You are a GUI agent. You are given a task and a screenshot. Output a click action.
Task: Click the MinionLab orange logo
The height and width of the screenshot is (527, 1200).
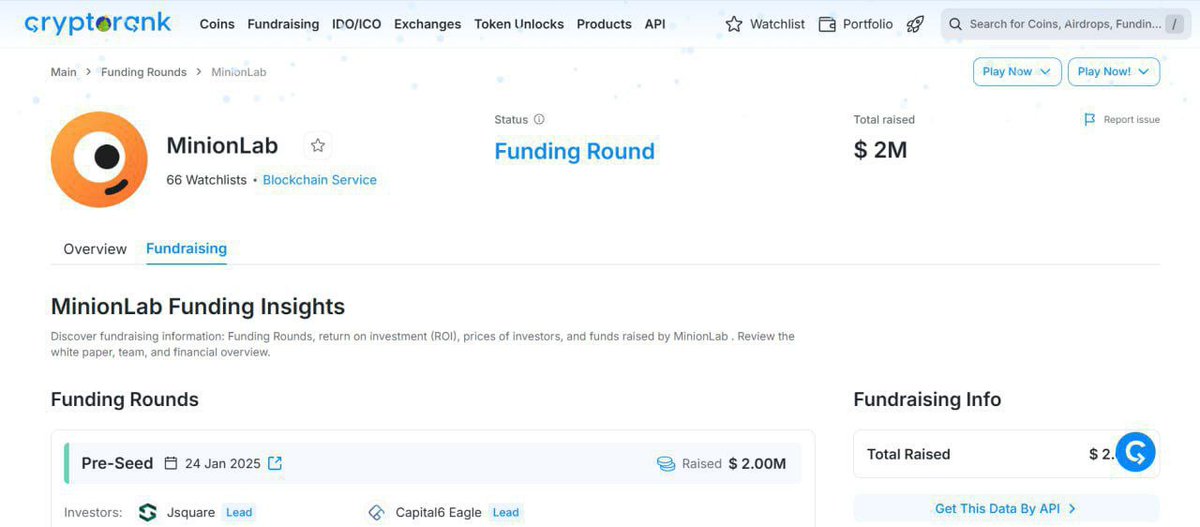(x=99, y=160)
